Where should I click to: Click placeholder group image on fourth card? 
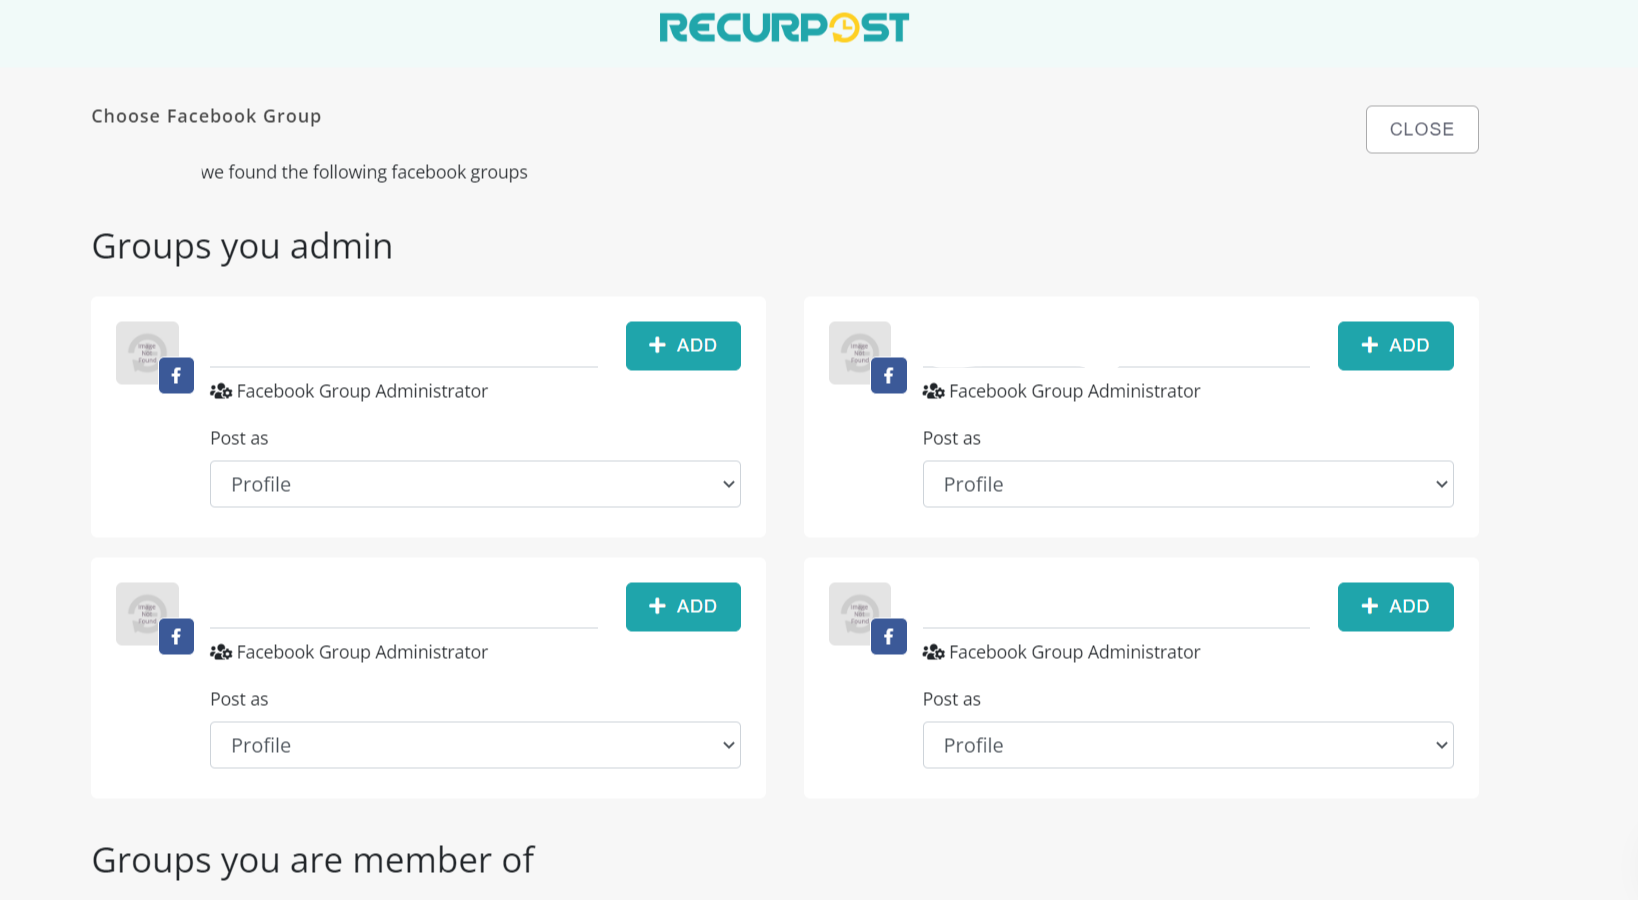[x=860, y=614]
